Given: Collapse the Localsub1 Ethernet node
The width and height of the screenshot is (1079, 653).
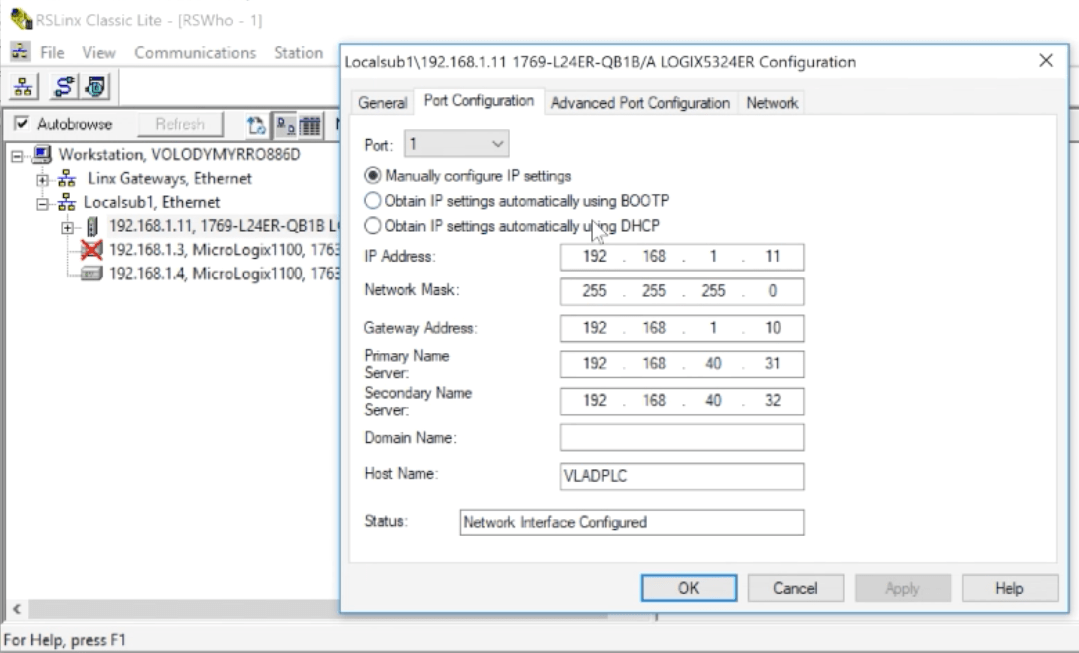Looking at the screenshot, I should click(43, 204).
